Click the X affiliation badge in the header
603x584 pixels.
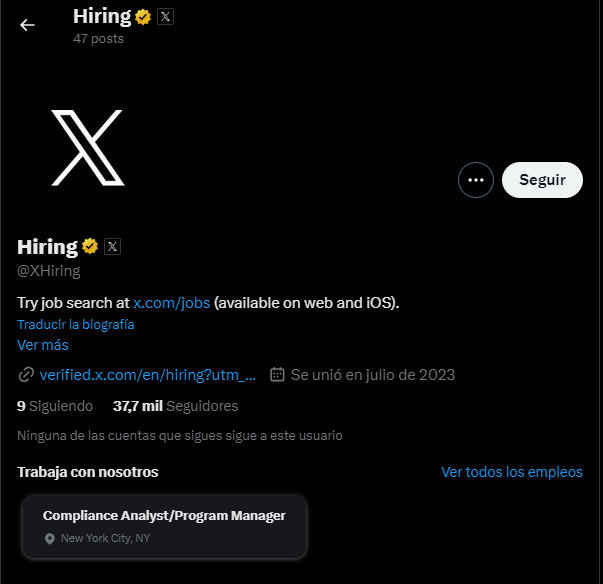[x=165, y=17]
